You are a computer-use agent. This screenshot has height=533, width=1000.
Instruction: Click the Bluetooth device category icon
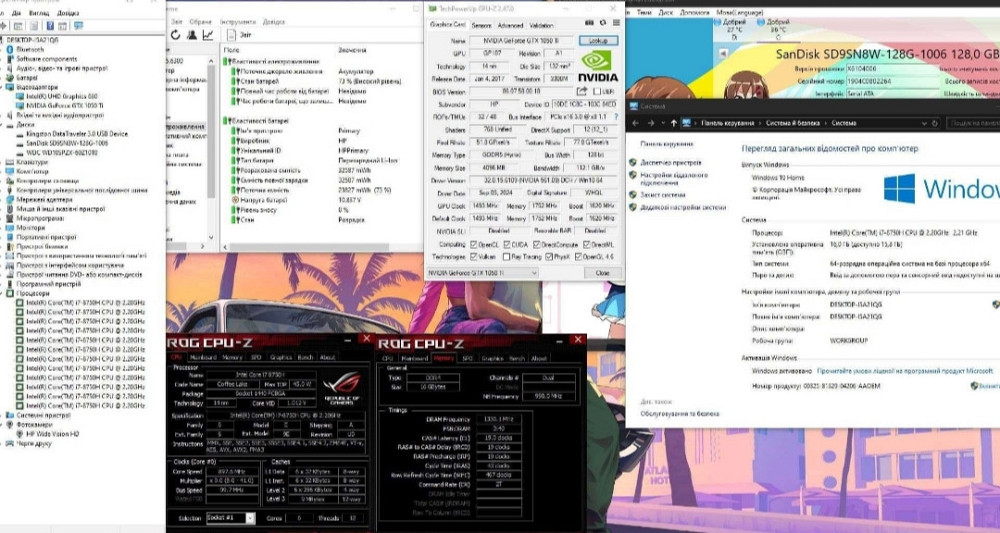click(x=11, y=49)
